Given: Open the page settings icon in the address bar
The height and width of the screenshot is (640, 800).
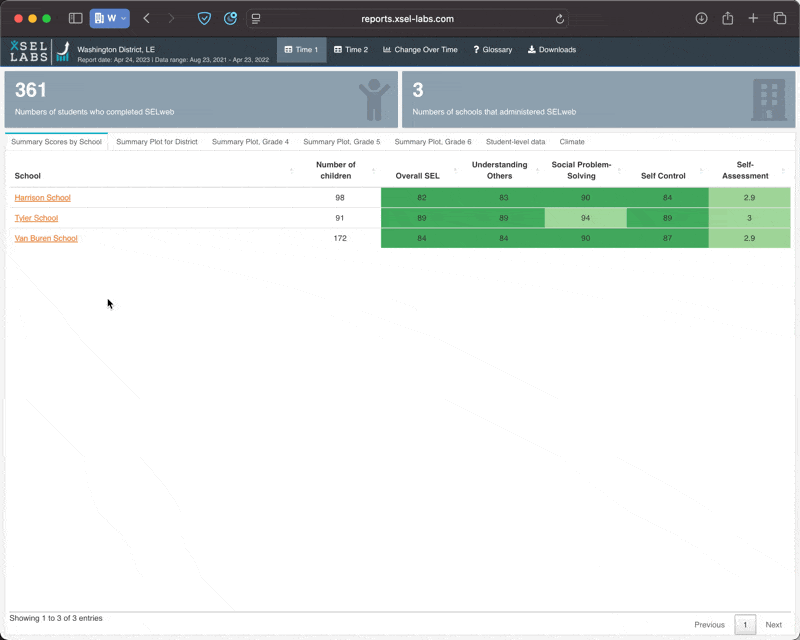Looking at the screenshot, I should (x=256, y=19).
